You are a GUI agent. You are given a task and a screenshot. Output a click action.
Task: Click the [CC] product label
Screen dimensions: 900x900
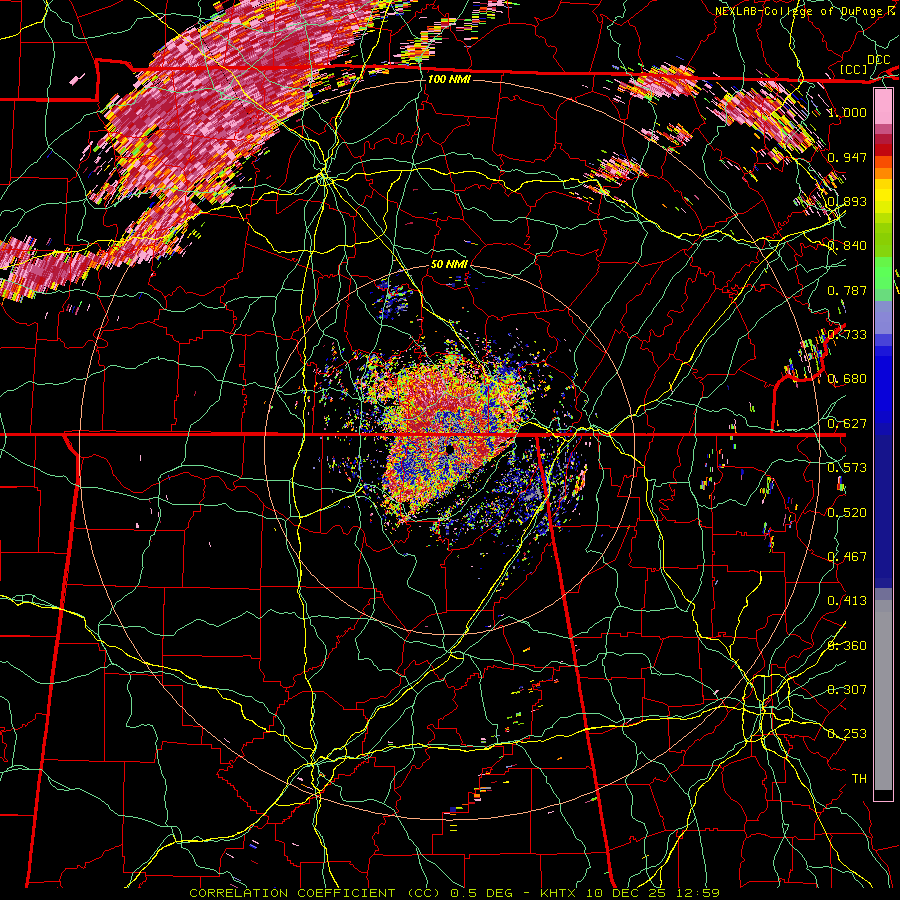(x=854, y=69)
